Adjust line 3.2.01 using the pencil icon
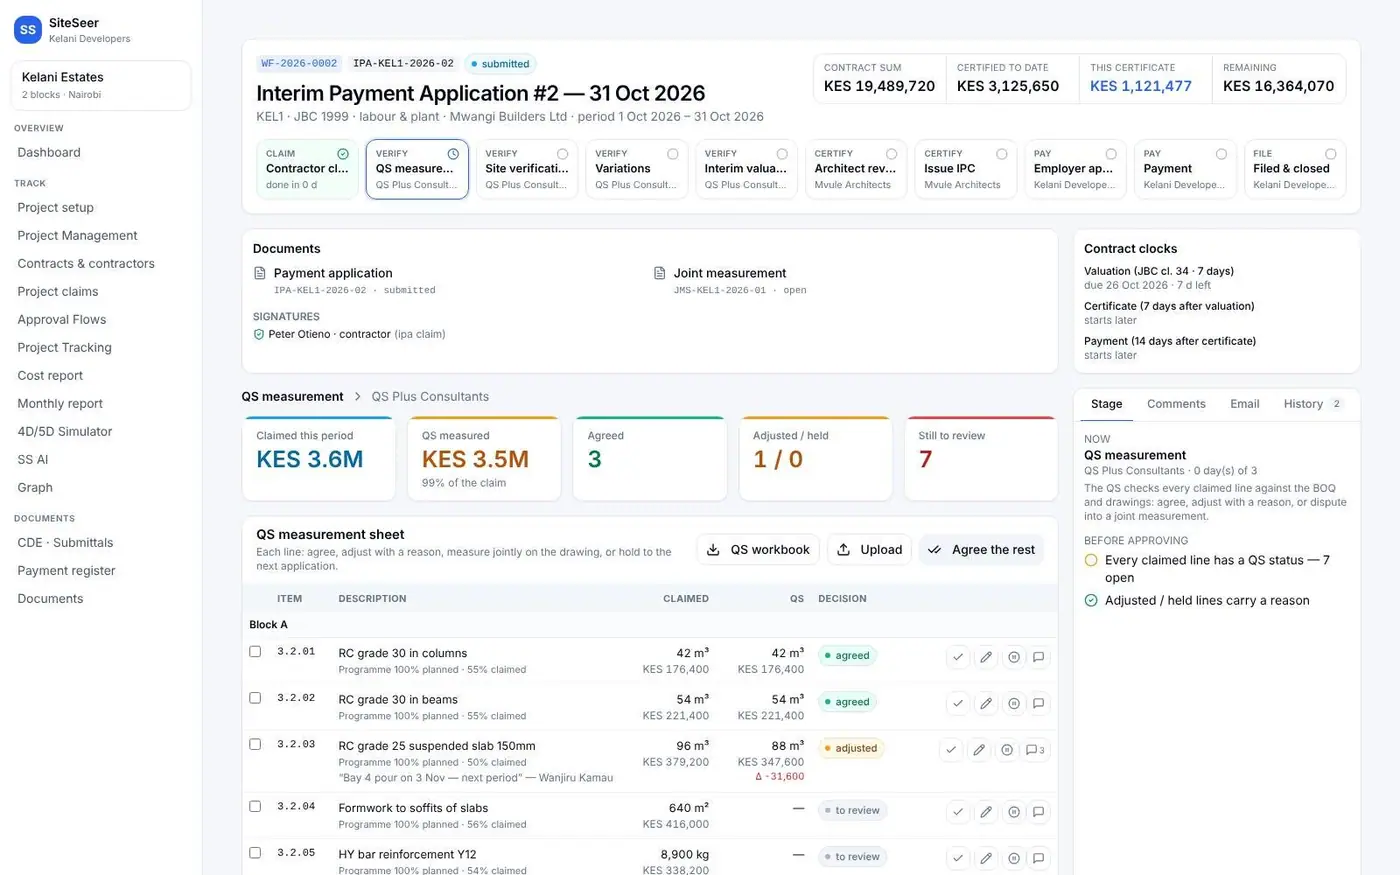The height and width of the screenshot is (875, 1400). pos(986,657)
